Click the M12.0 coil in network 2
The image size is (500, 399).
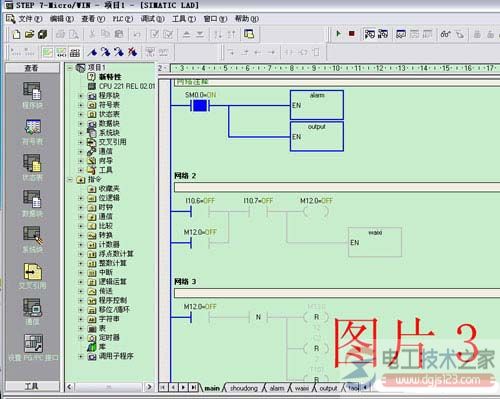click(316, 211)
